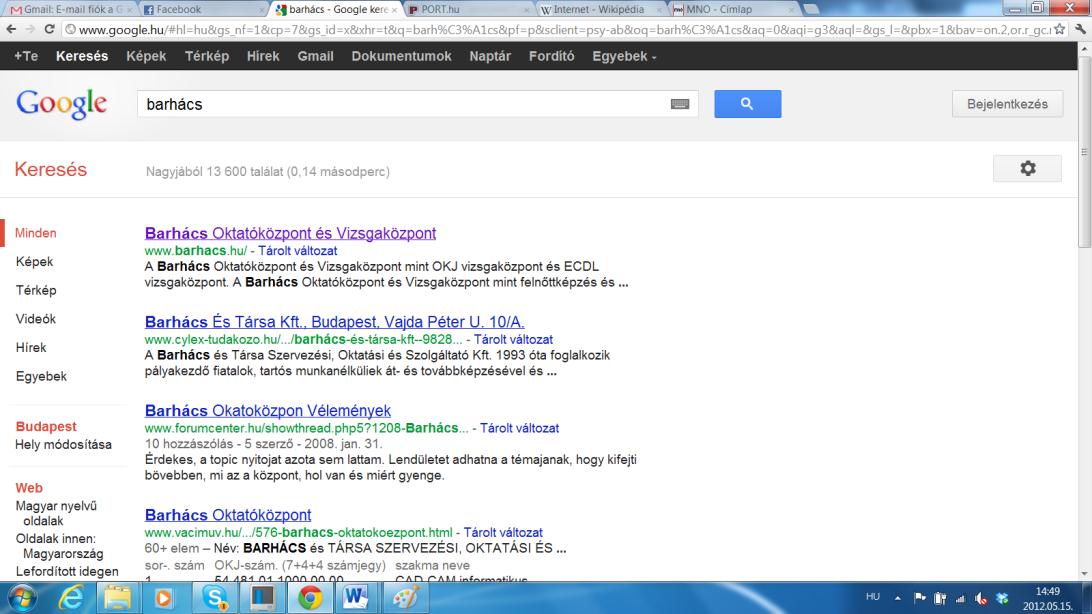Image resolution: width=1092 pixels, height=614 pixels.
Task: Open the Barhács Oktatóközpont vacimuv result
Action: click(x=228, y=515)
